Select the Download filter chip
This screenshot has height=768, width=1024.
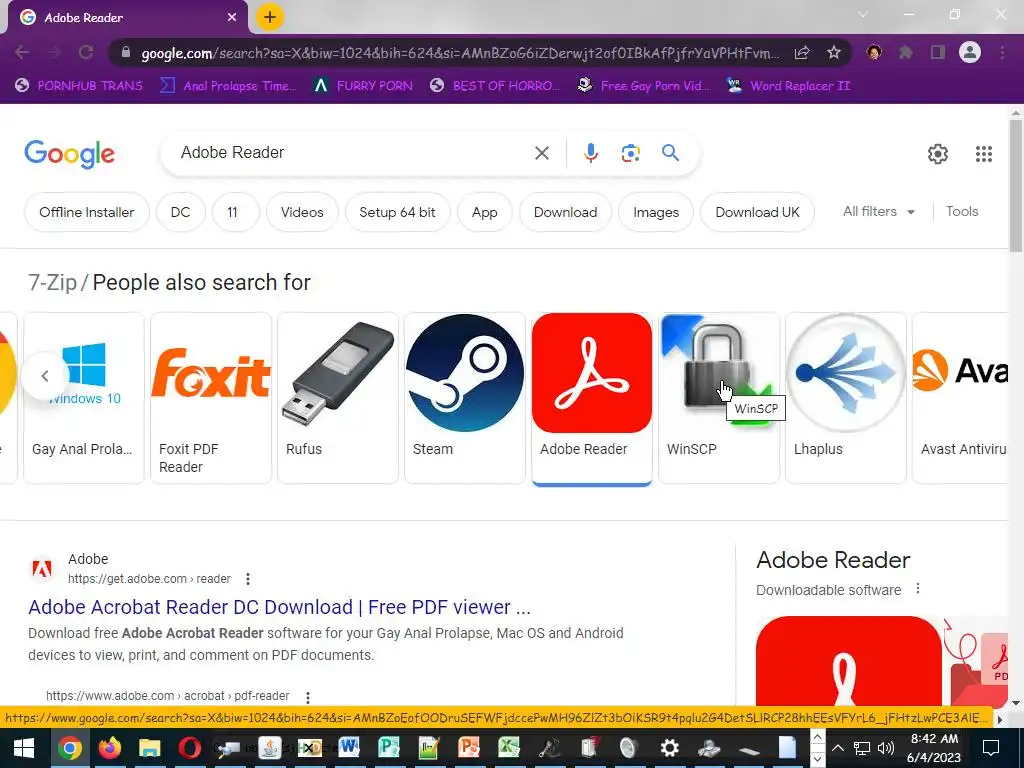click(x=565, y=212)
